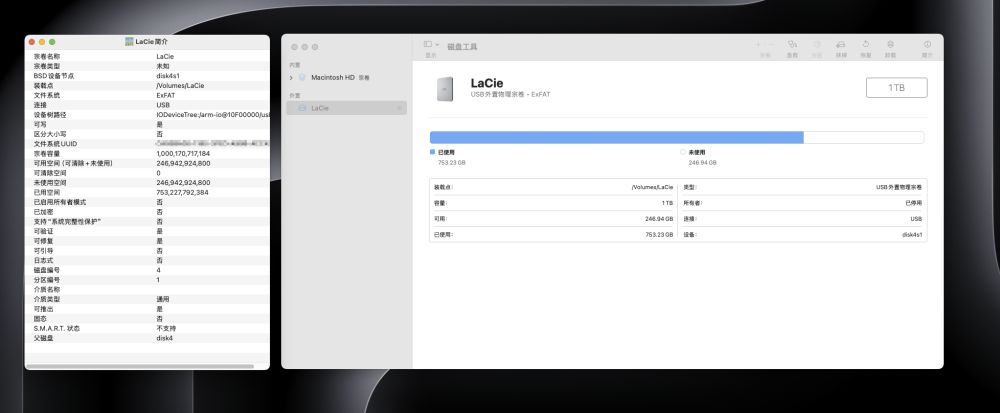Click the 文件系统UUID row in info window

147,144
